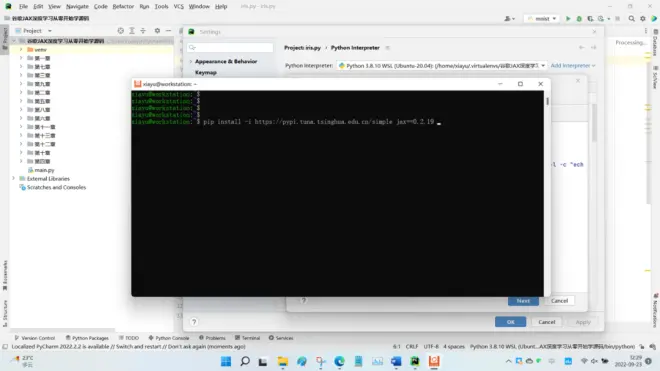Expand the venv folder
Screen dimensions: 660x371
[21, 49]
